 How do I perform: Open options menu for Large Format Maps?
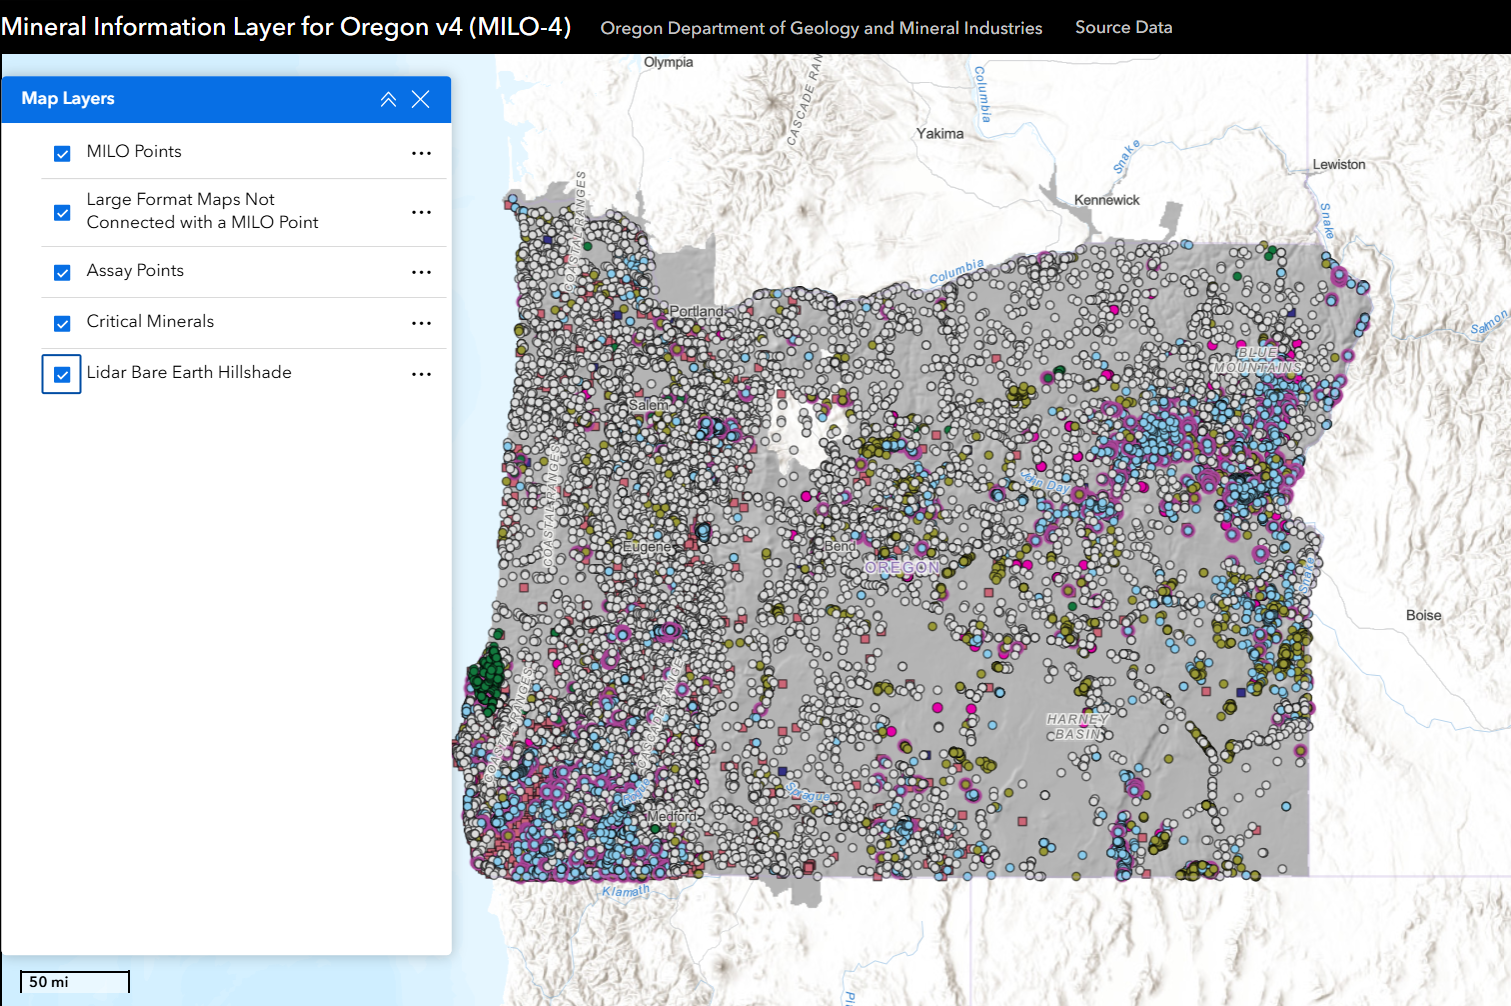point(422,212)
